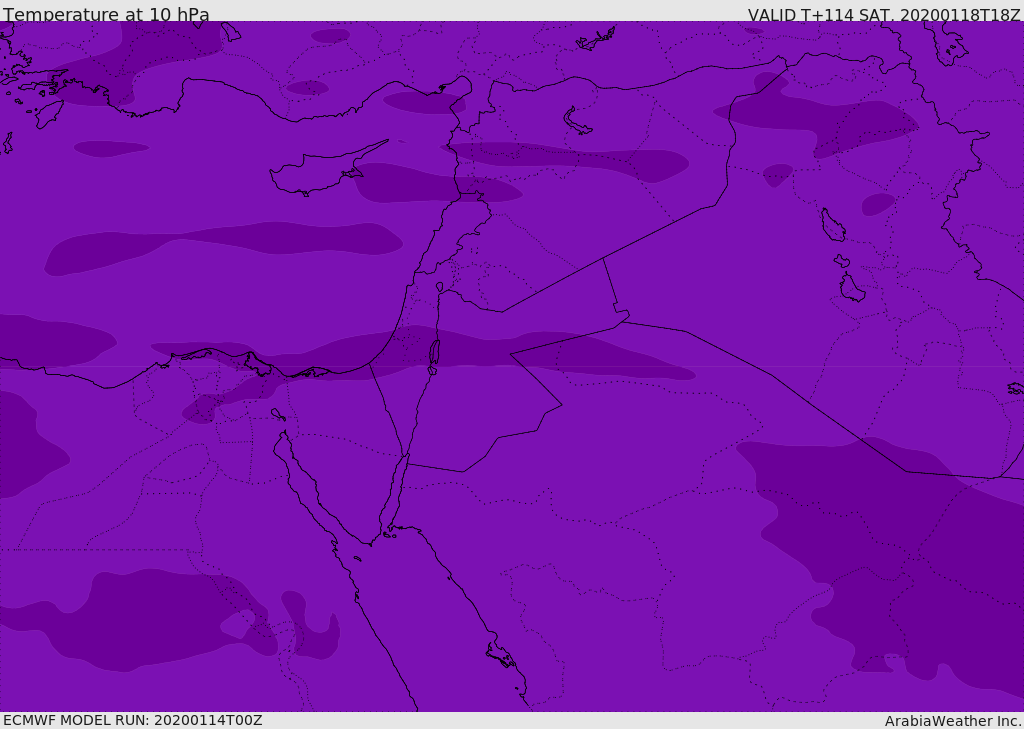The height and width of the screenshot is (729, 1024).
Task: Click Rhodes island near the top-left
Action: tap(46, 115)
